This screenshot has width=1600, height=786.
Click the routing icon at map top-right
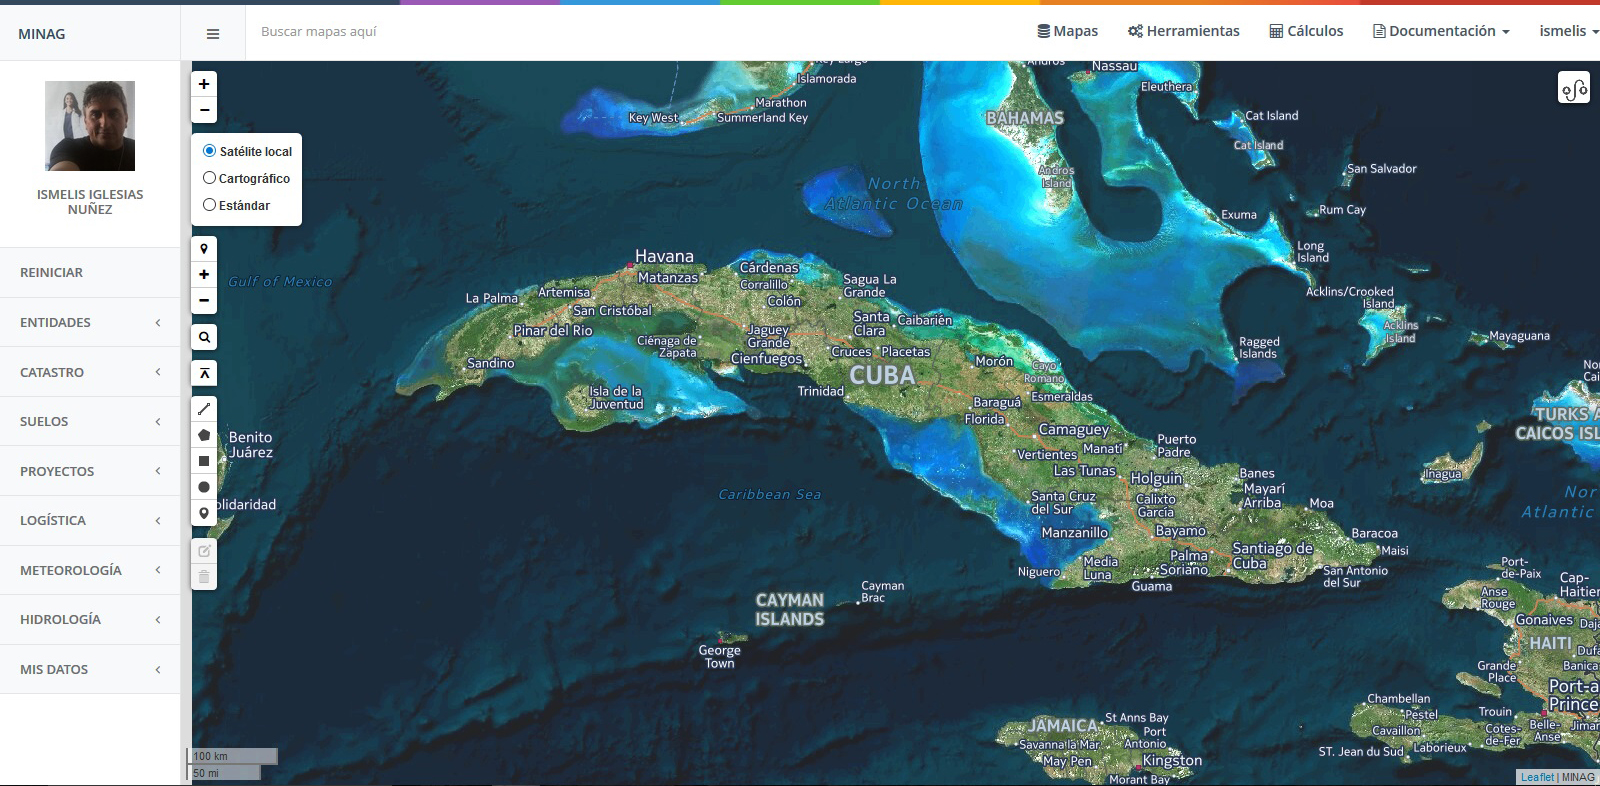pyautogui.click(x=1573, y=89)
